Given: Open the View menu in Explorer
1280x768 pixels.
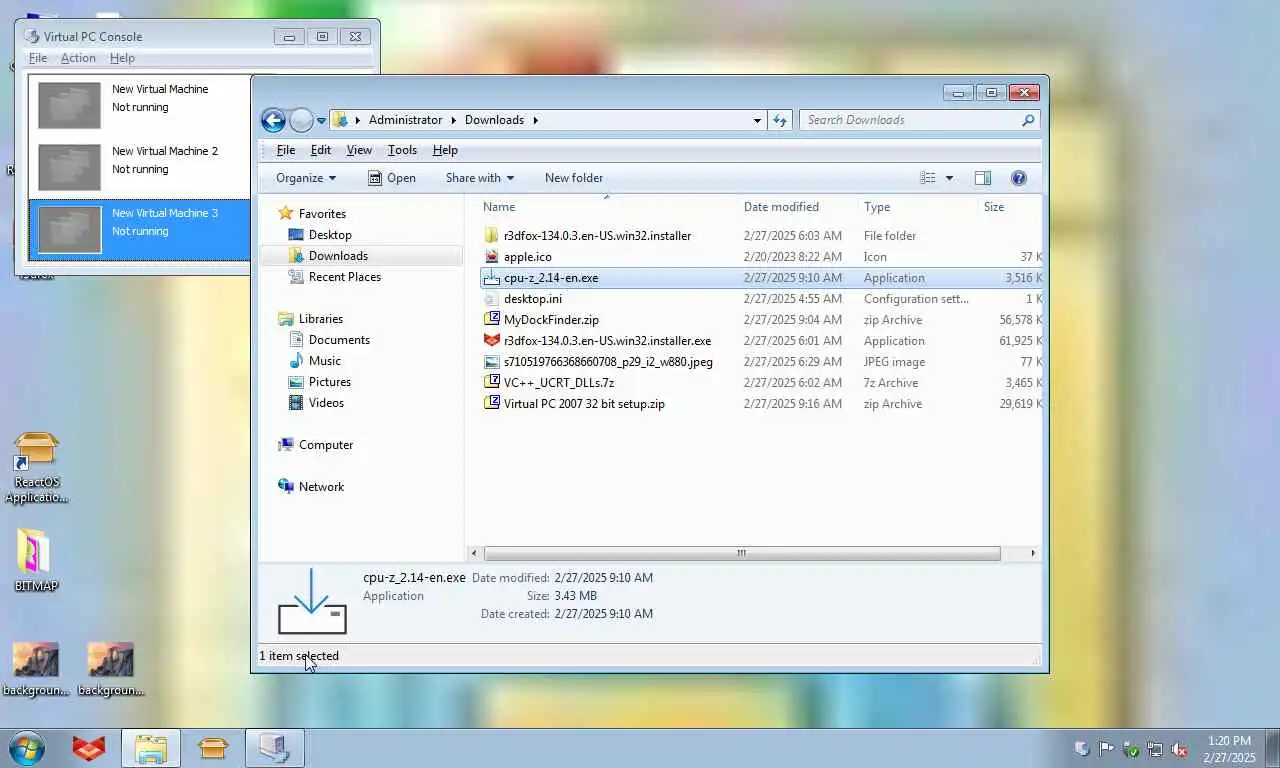Looking at the screenshot, I should (x=359, y=150).
